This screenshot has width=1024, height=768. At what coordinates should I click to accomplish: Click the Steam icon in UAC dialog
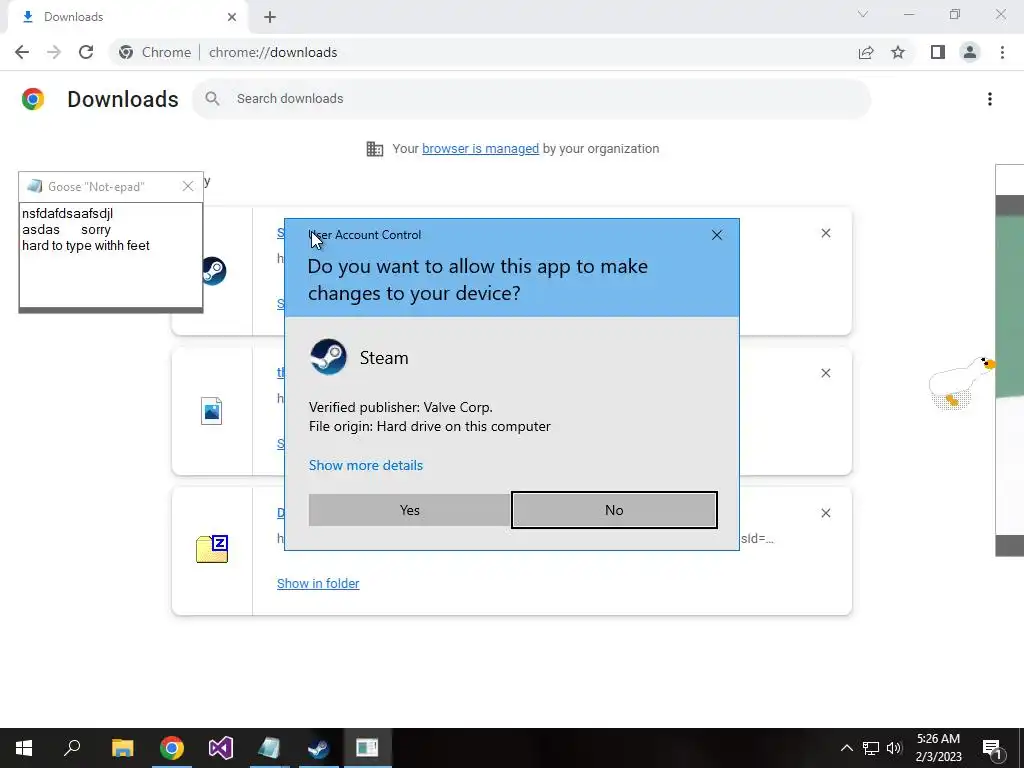click(x=328, y=357)
